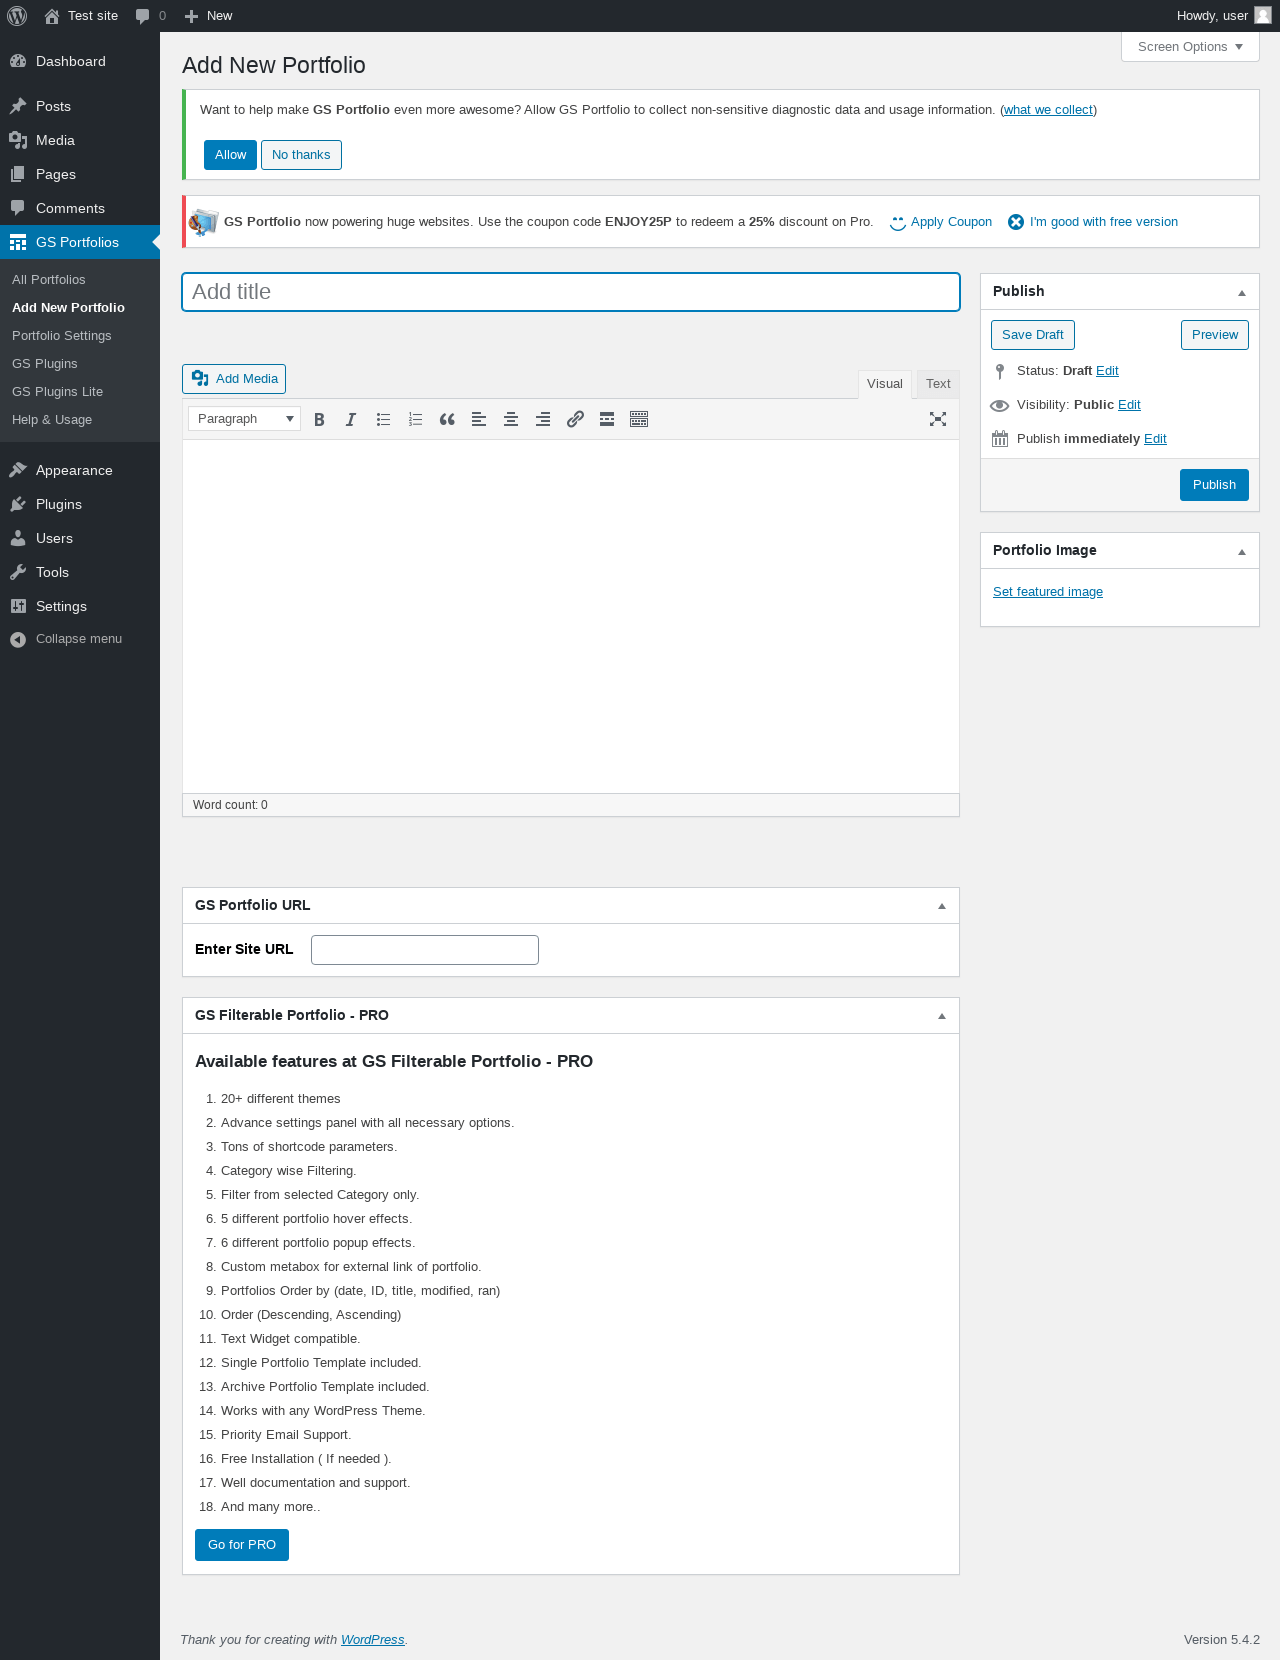Click Save Draft button

click(x=1033, y=335)
